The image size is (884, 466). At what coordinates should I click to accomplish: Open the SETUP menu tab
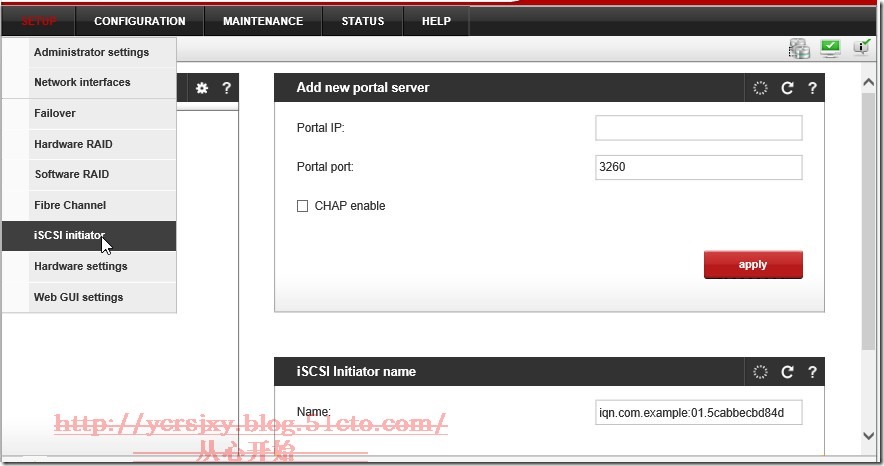click(38, 21)
